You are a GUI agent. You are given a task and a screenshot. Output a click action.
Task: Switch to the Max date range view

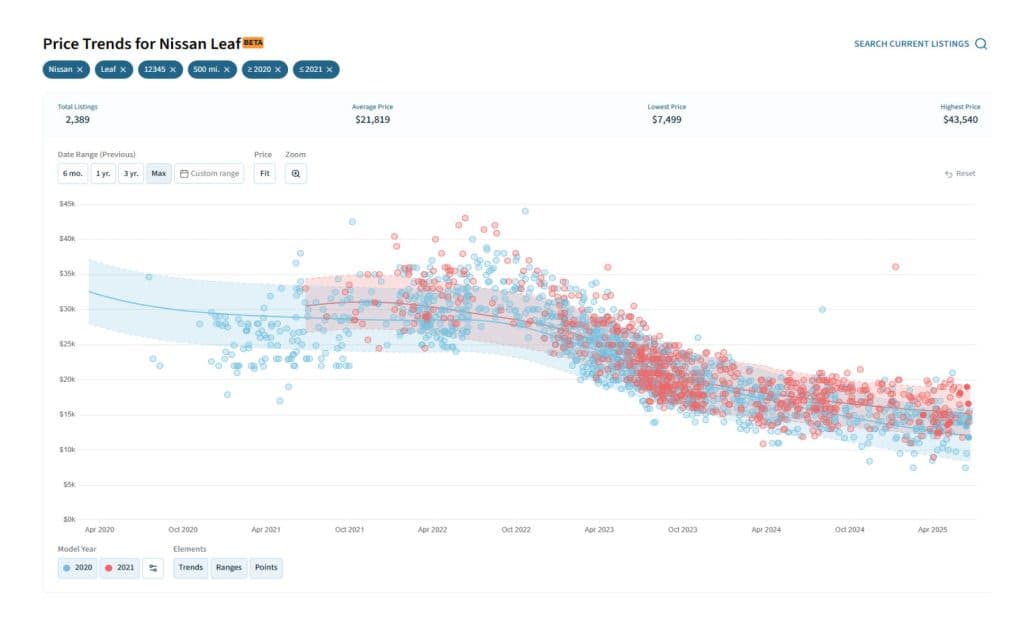tap(158, 173)
